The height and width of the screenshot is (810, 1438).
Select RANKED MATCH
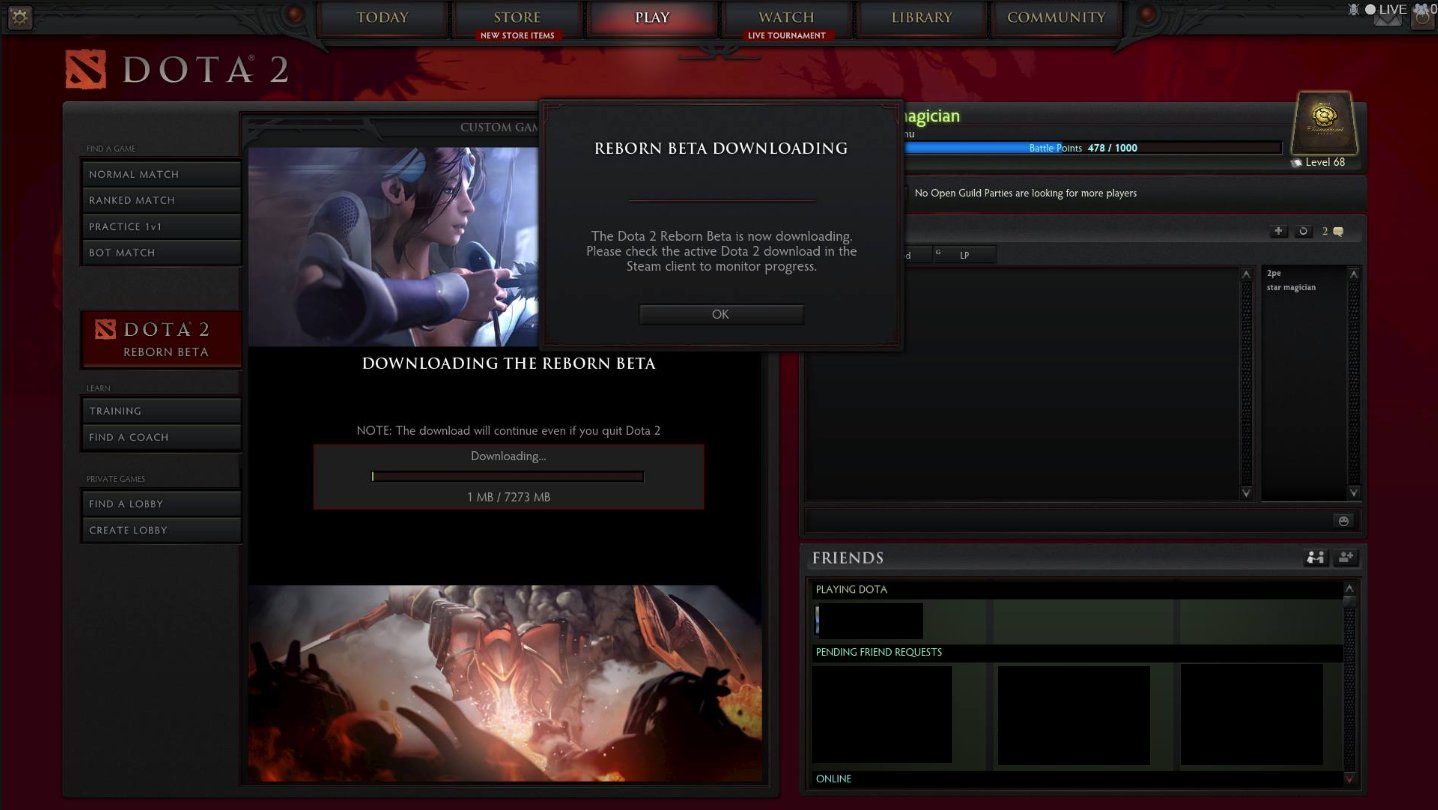[161, 200]
